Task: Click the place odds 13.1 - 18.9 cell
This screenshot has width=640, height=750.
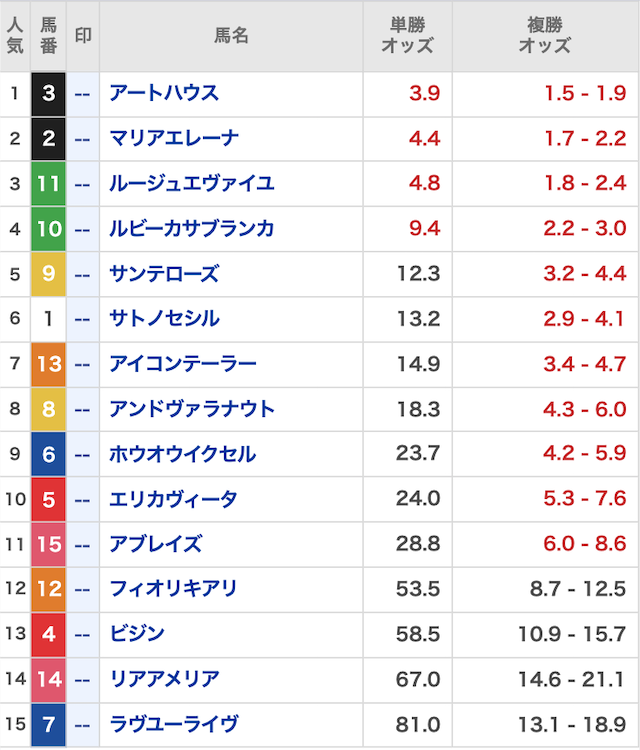Action: pyautogui.click(x=571, y=724)
